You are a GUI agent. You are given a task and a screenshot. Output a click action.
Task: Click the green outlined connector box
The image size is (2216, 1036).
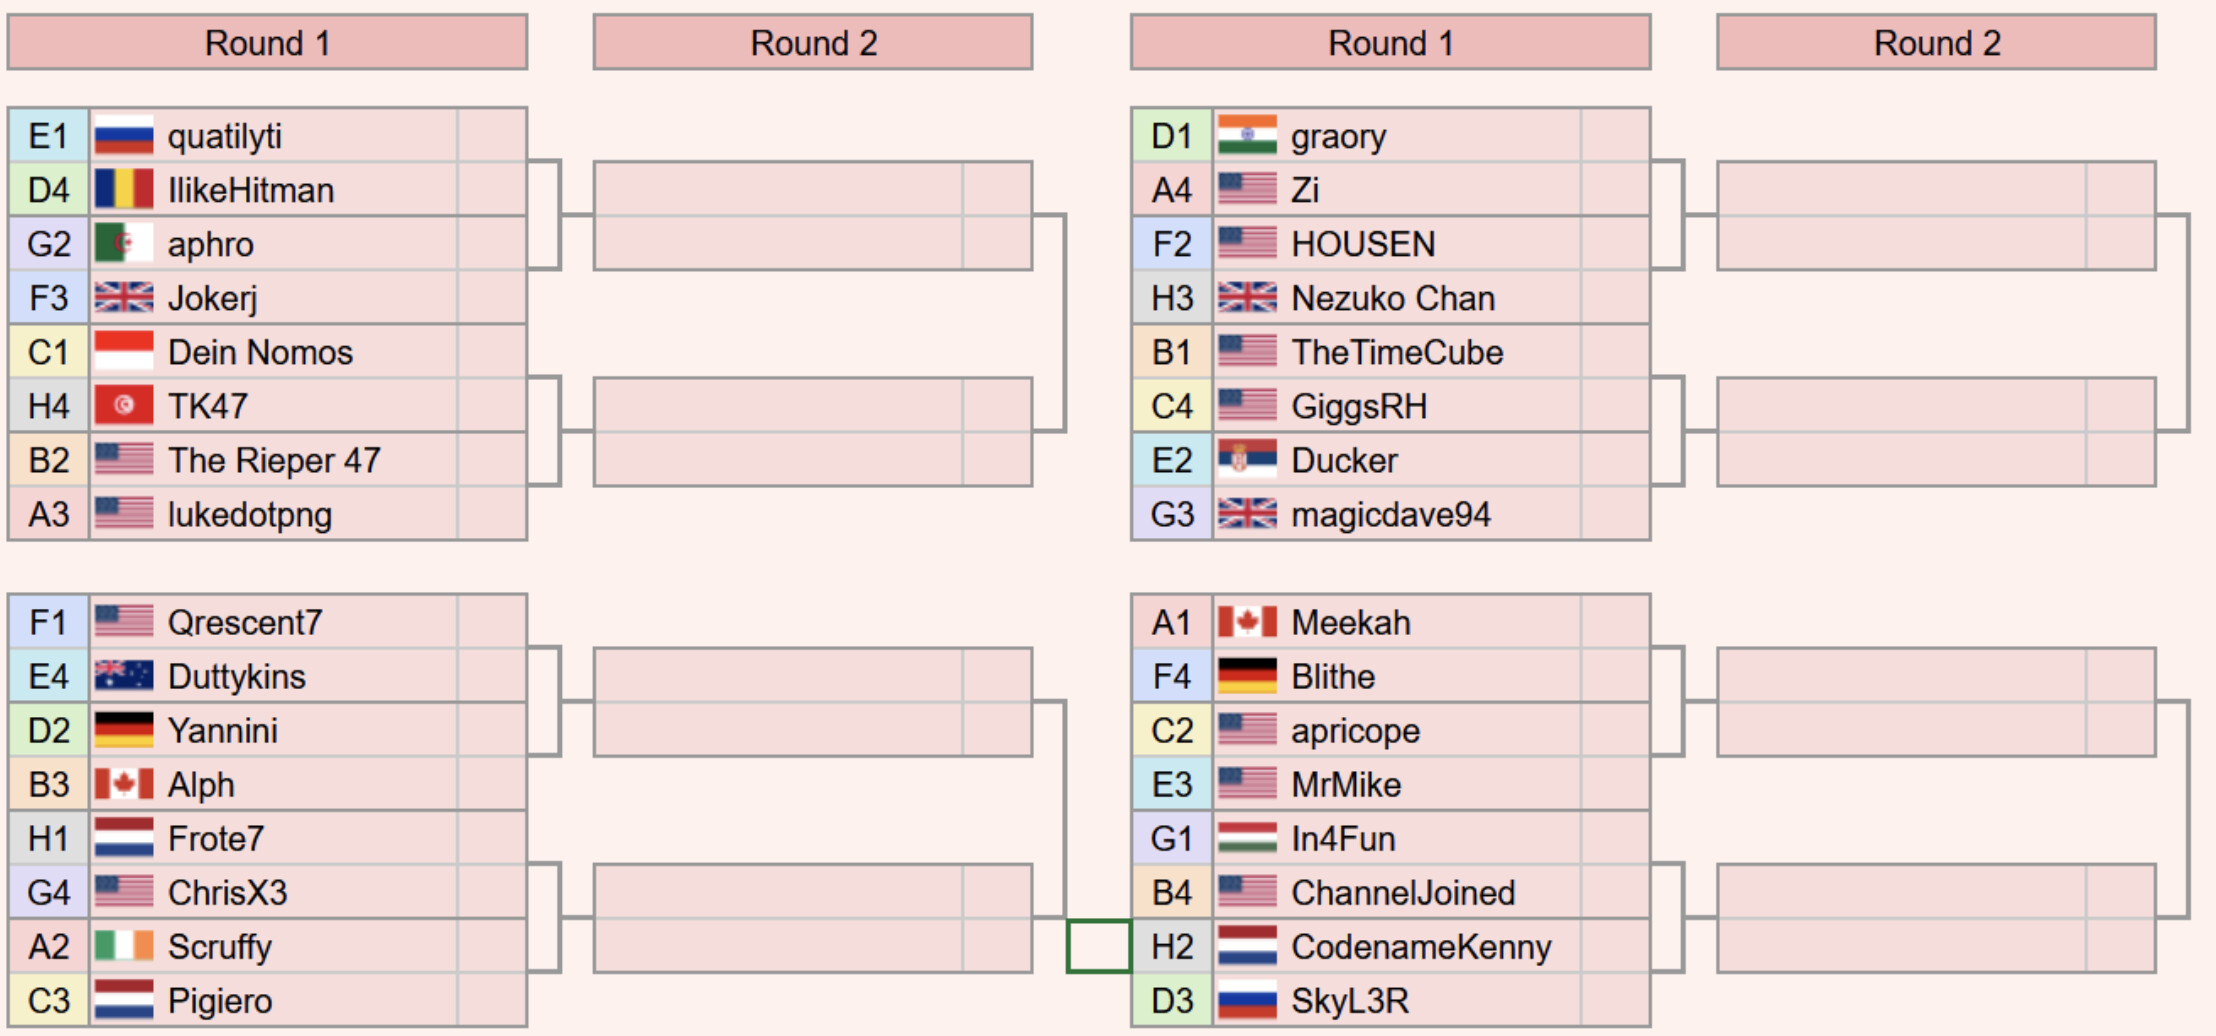(x=1098, y=946)
